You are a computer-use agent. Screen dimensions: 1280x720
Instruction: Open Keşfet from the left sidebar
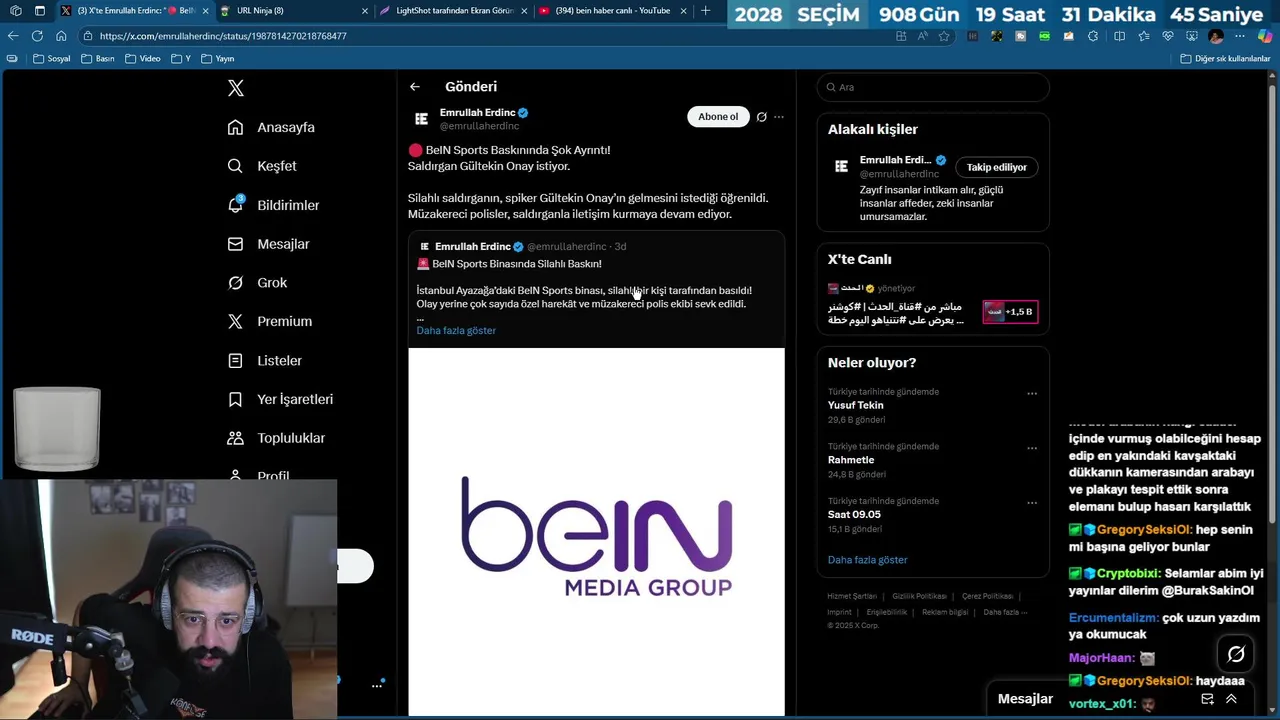point(263,166)
